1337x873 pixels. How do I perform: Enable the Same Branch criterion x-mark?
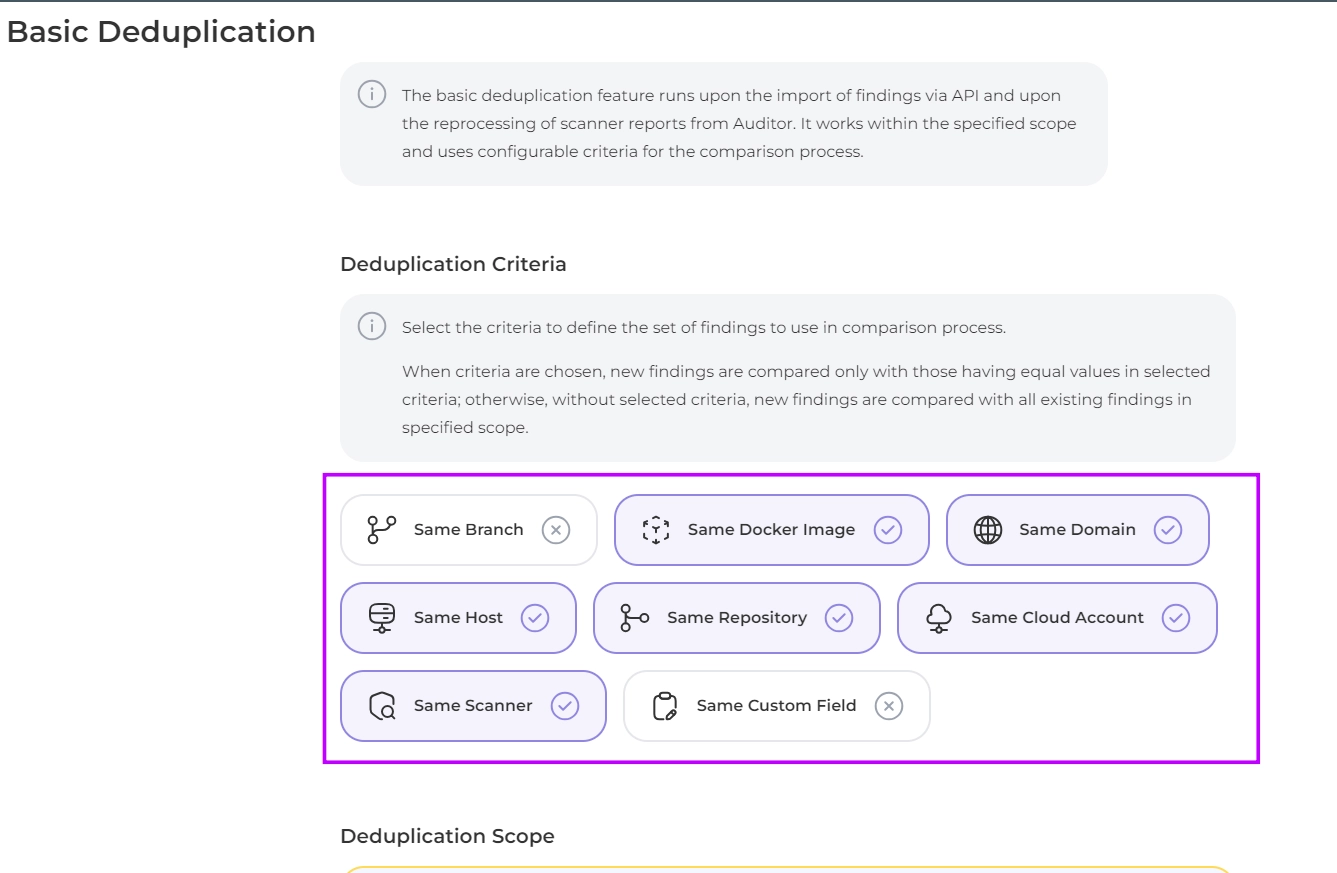pos(556,530)
